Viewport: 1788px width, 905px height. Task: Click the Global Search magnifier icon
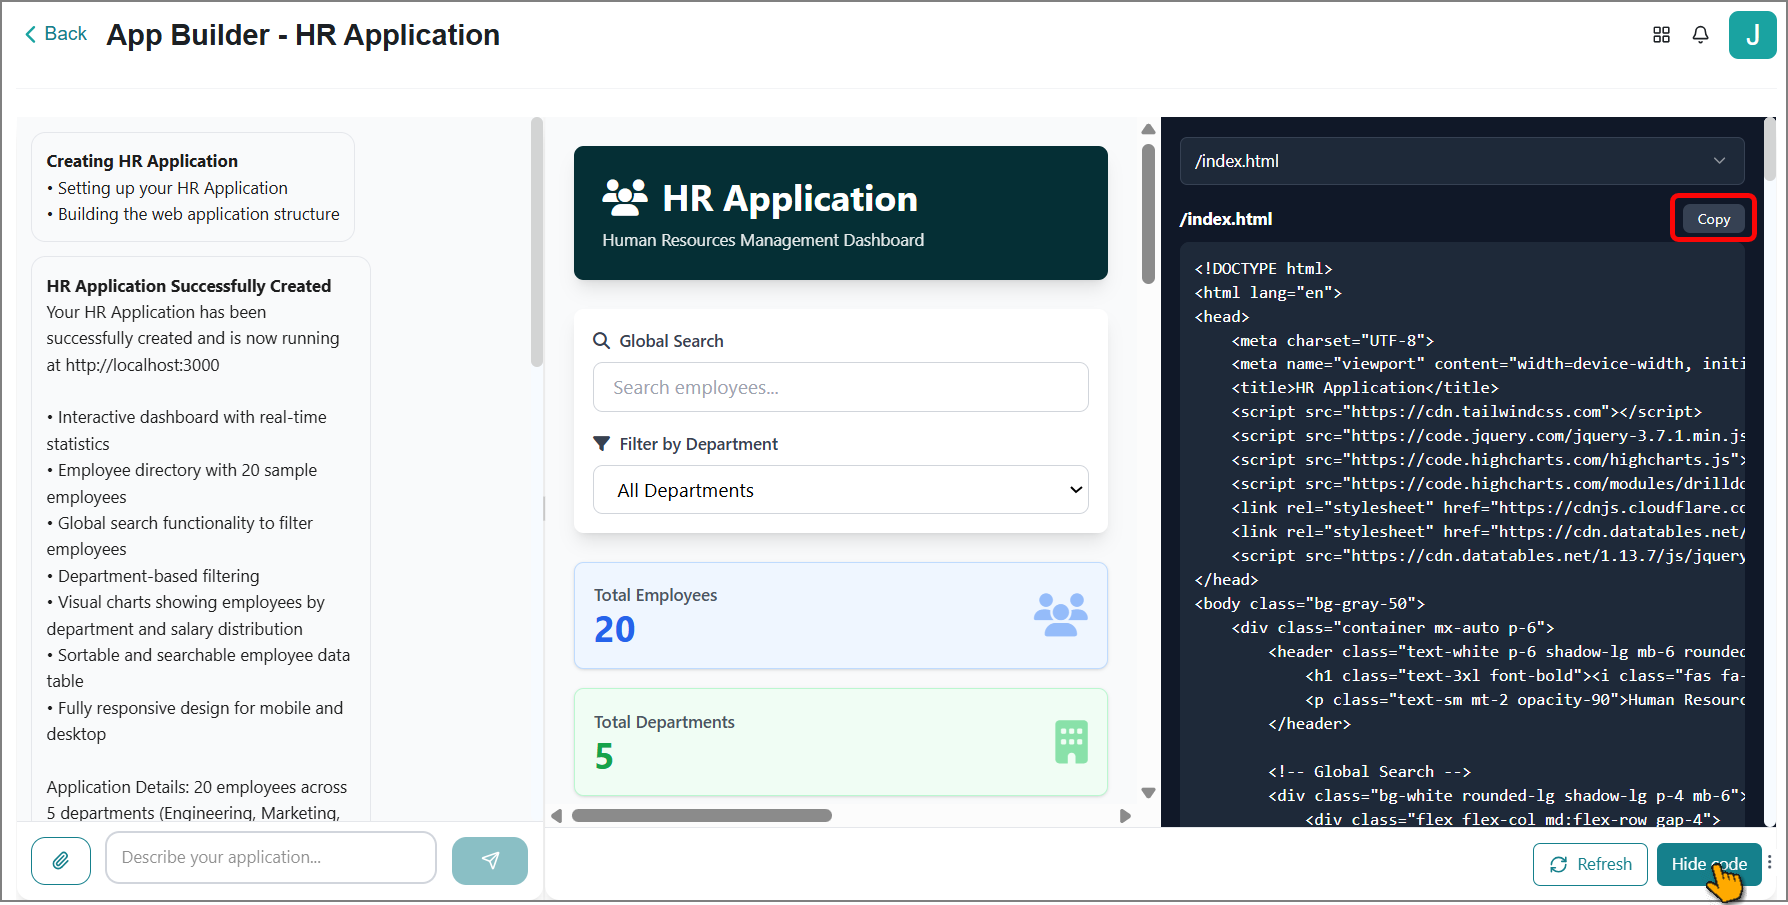coord(601,341)
